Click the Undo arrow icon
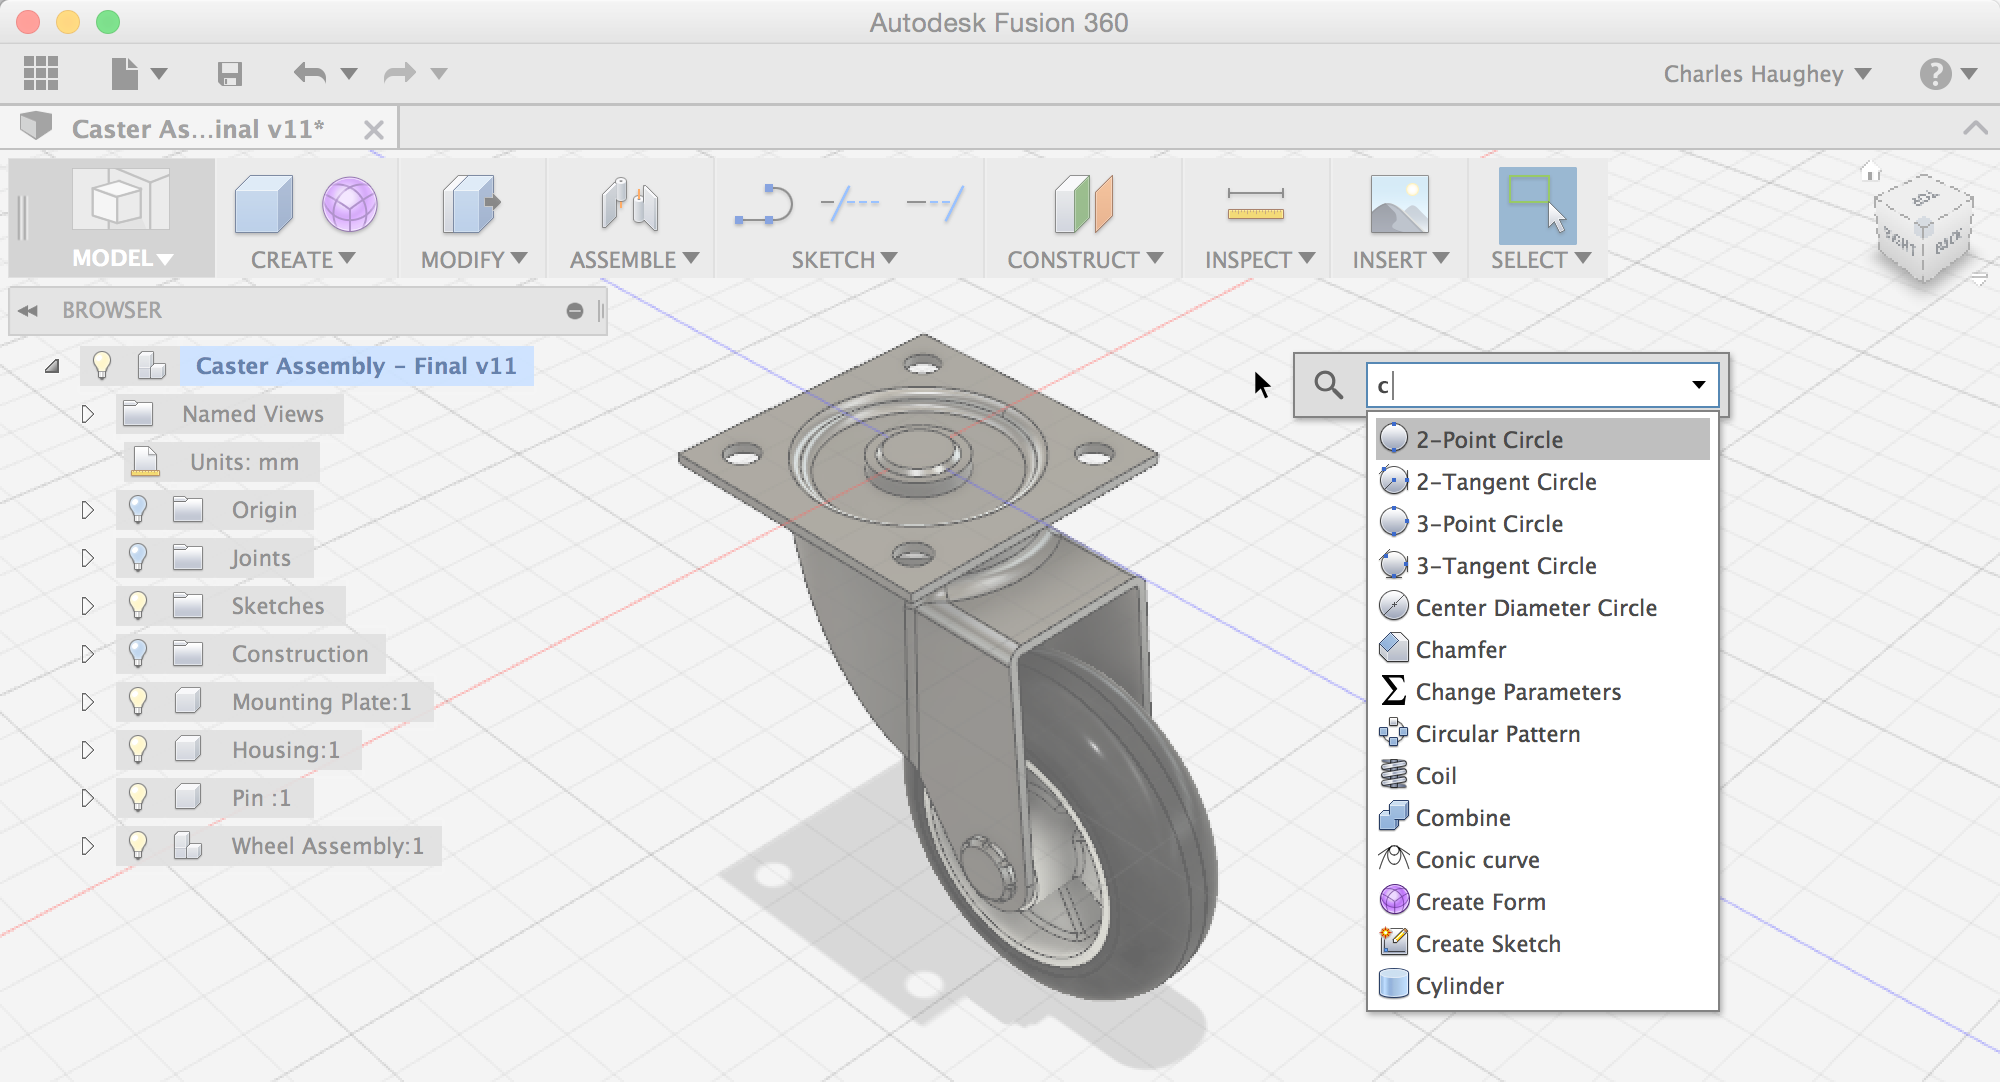Image resolution: width=2000 pixels, height=1082 pixels. click(x=310, y=74)
